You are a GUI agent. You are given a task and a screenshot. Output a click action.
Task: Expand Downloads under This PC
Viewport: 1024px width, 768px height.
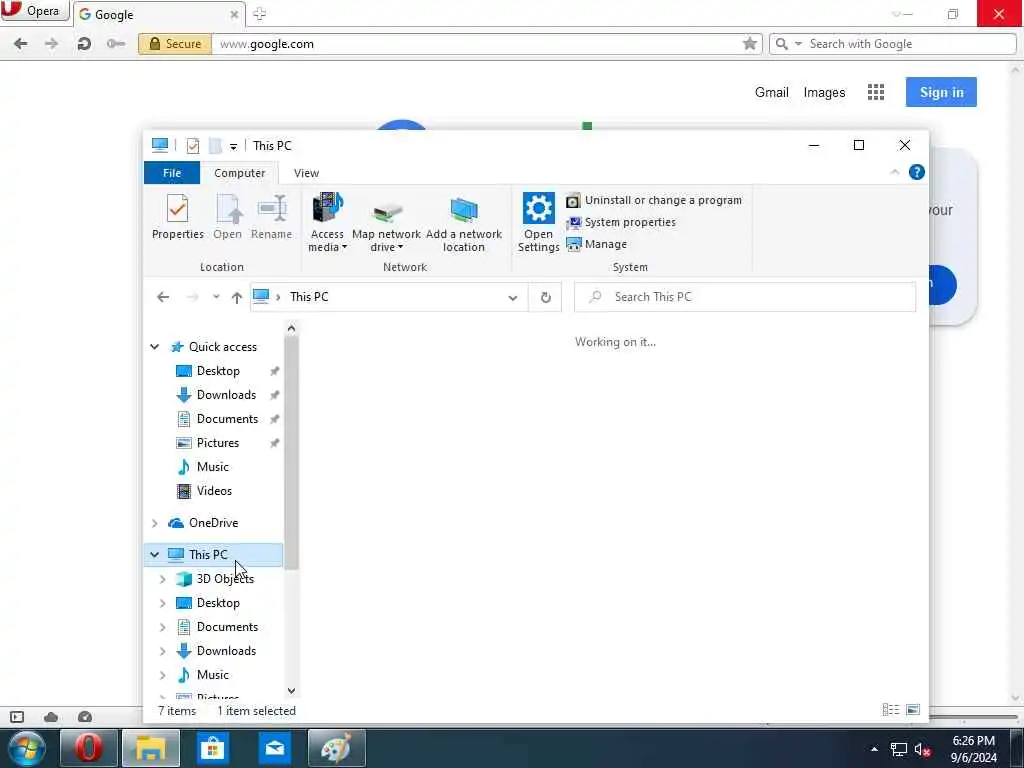pos(163,651)
